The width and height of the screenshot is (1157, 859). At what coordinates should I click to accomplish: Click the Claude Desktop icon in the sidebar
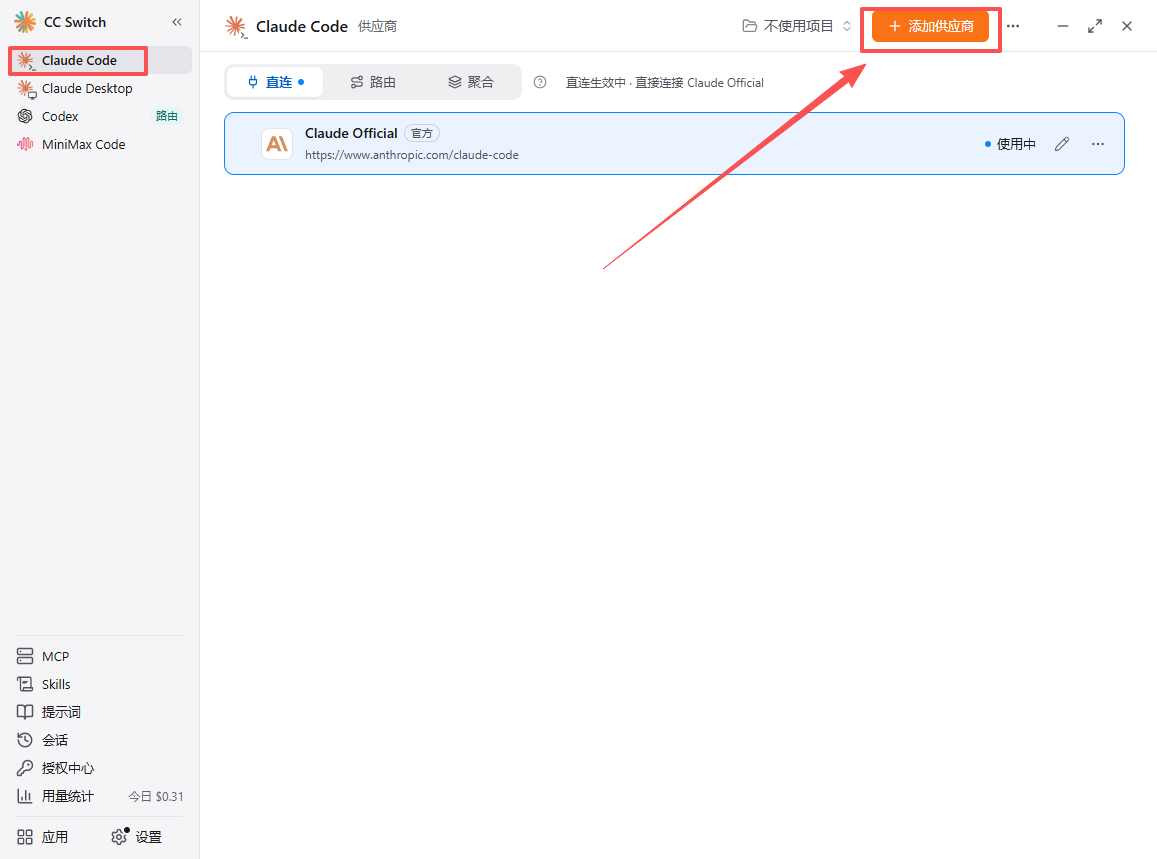pyautogui.click(x=26, y=89)
